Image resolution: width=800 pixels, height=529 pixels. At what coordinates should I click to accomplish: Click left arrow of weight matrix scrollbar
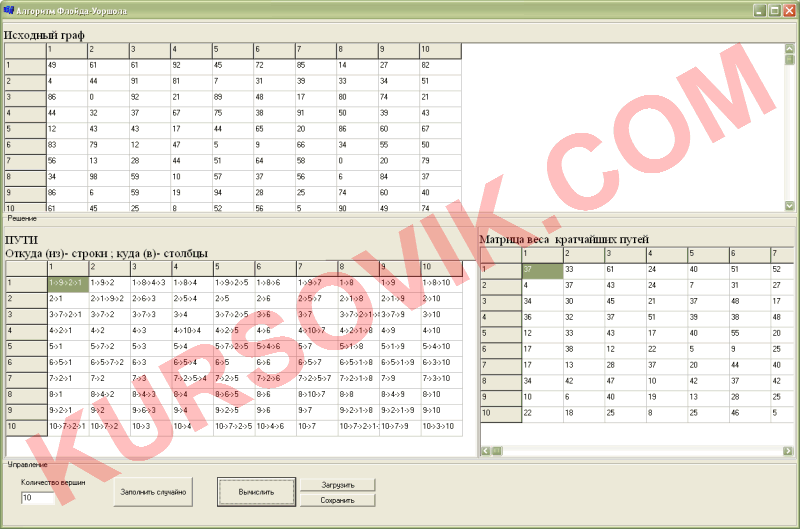(486, 451)
